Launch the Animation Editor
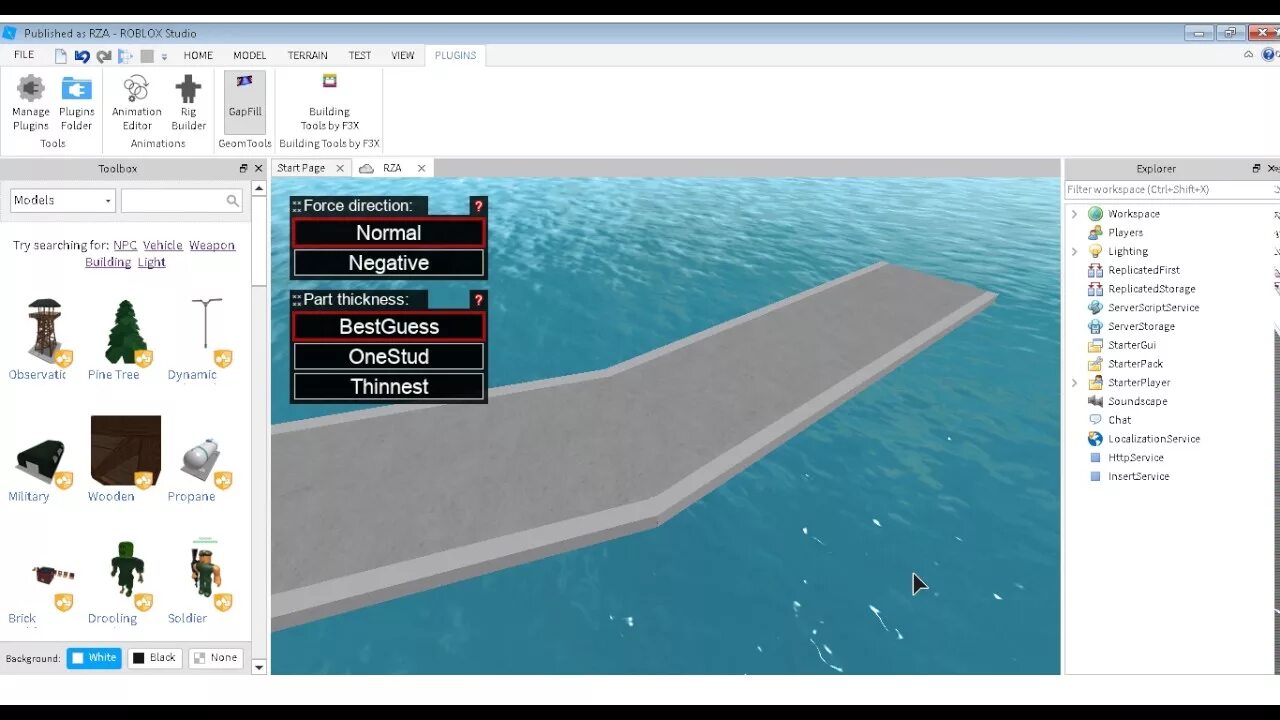Screen dimensions: 1280x720 point(137,102)
